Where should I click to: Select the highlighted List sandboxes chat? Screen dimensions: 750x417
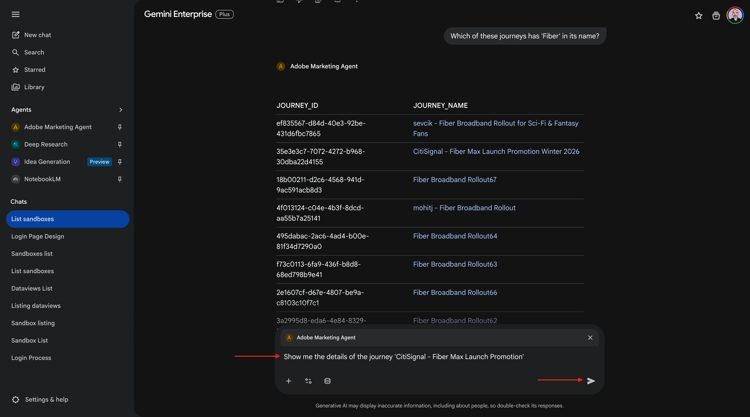[x=67, y=219]
